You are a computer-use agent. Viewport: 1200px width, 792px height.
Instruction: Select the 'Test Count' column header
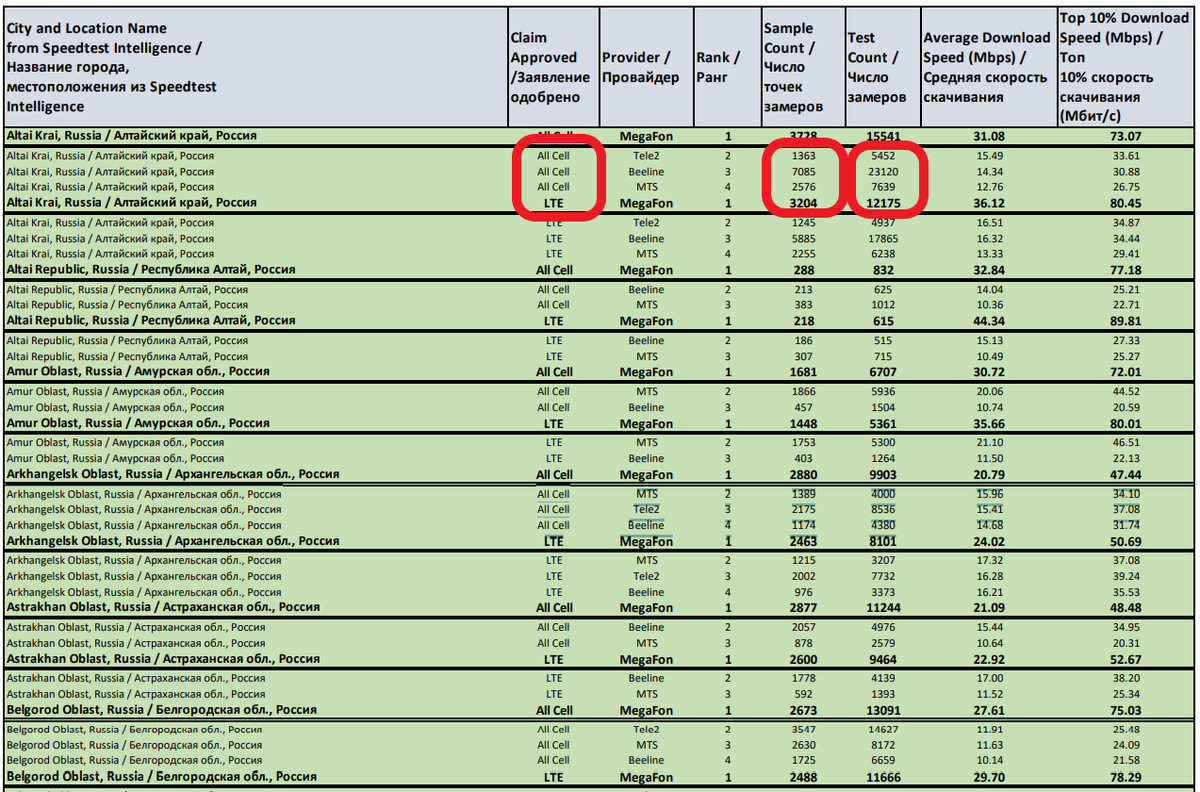tap(882, 67)
